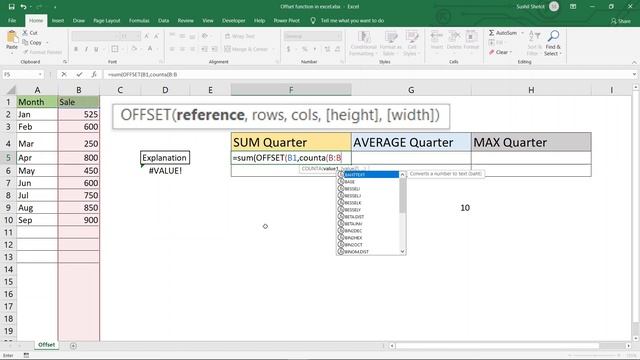Click the Paste clipboard icon
Screen dimensions: 640x360
(x=12, y=37)
